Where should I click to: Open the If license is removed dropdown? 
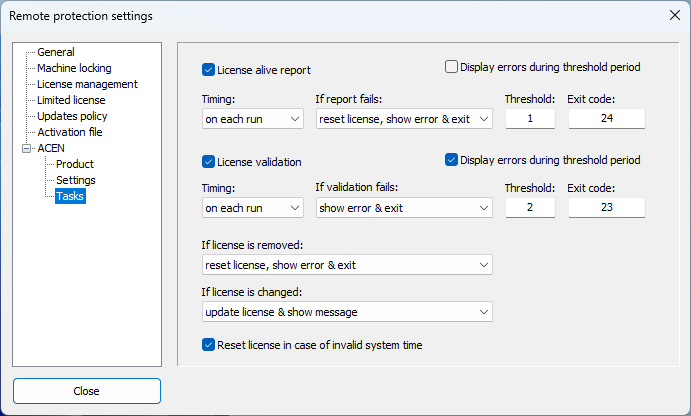(347, 265)
